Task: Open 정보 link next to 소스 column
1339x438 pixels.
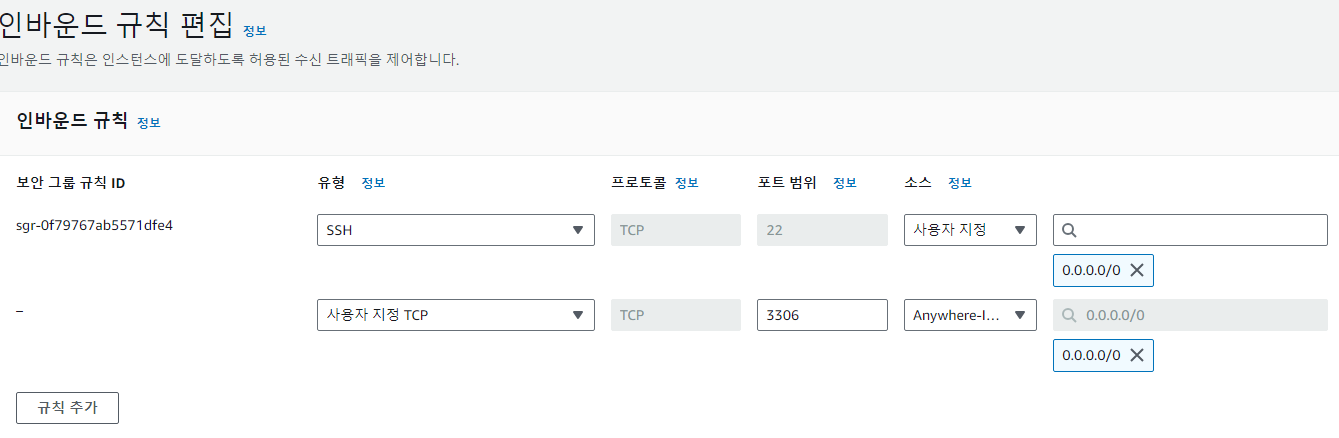Action: (x=960, y=183)
